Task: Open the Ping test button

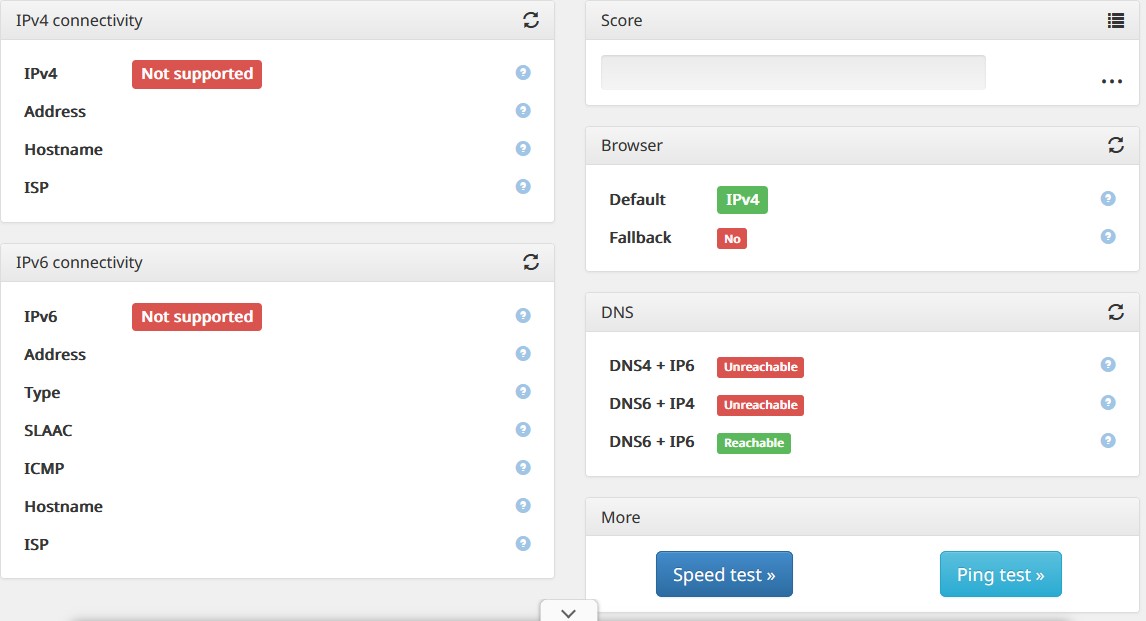Action: pos(1000,574)
